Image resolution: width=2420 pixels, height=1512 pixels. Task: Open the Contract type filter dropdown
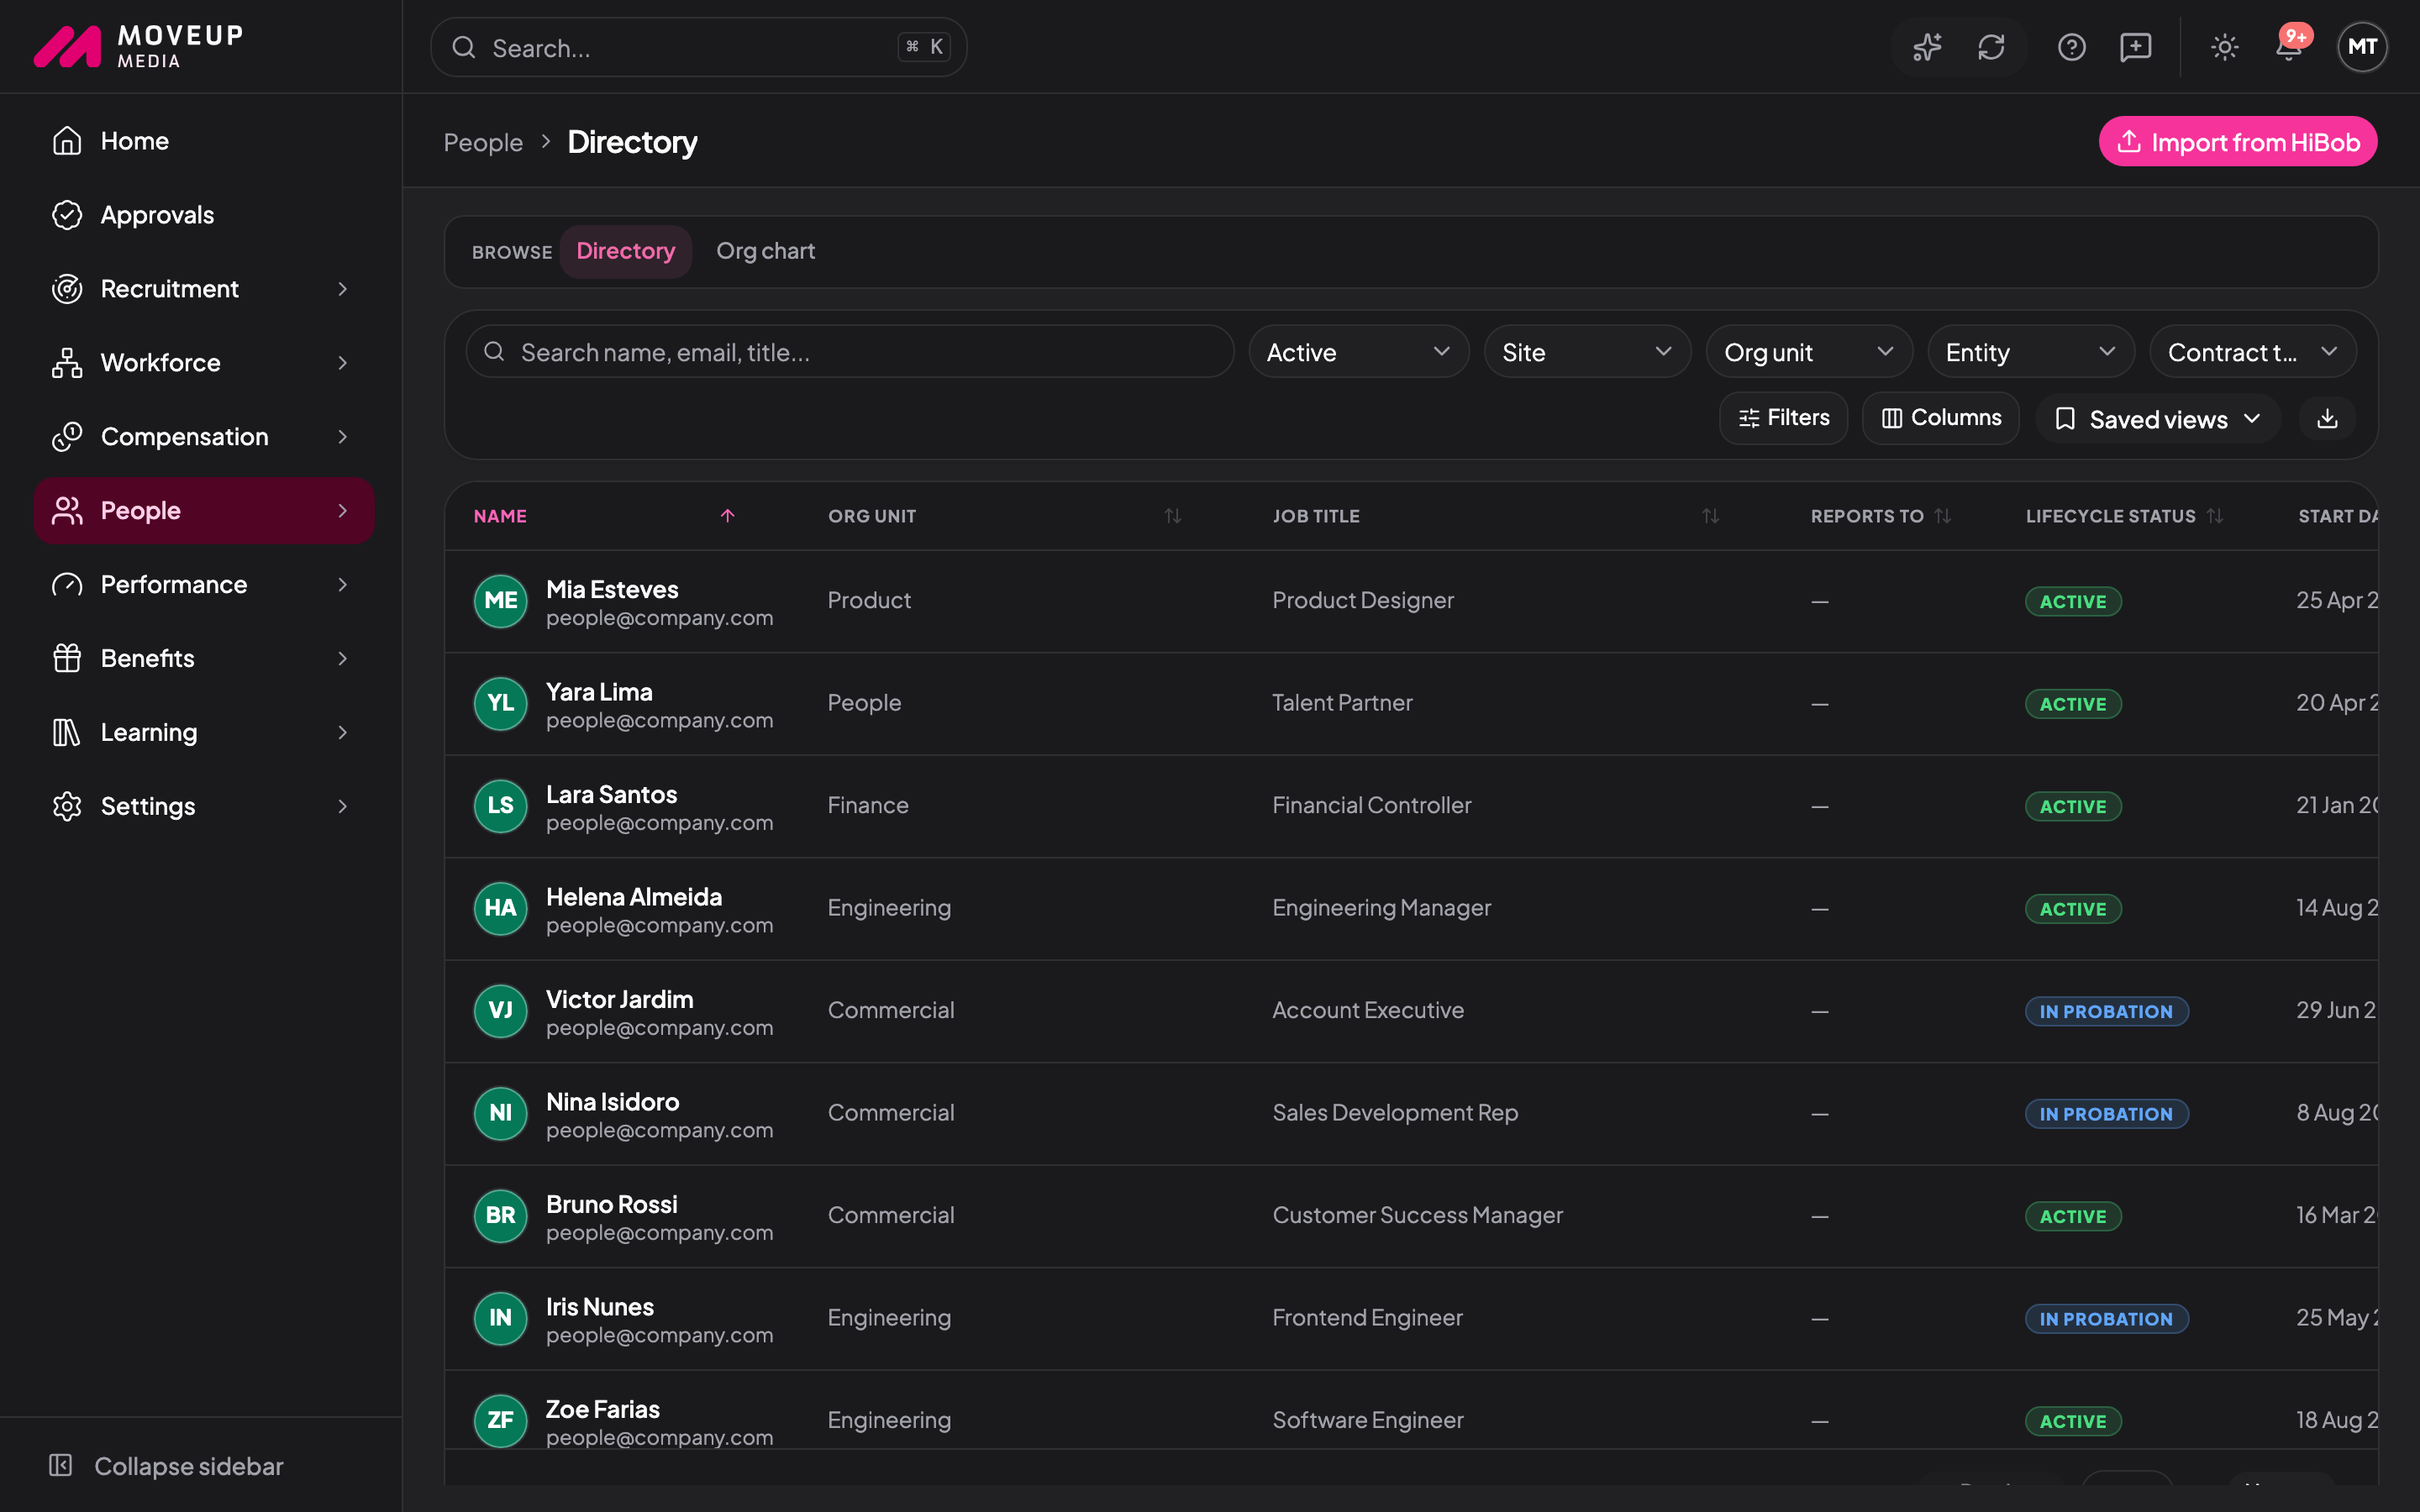coord(2253,352)
